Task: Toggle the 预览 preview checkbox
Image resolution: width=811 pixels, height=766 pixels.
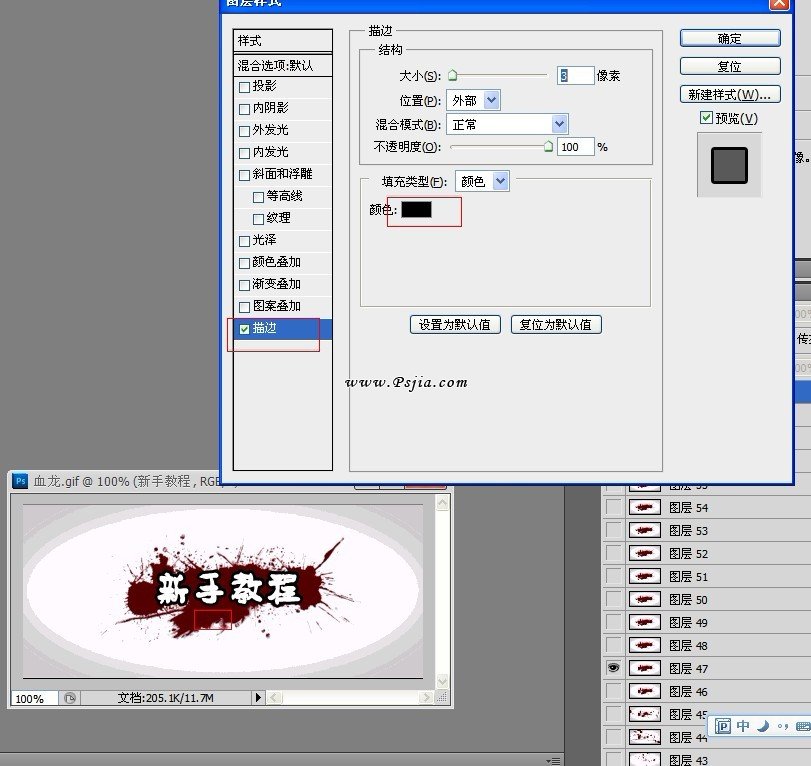Action: coord(706,118)
